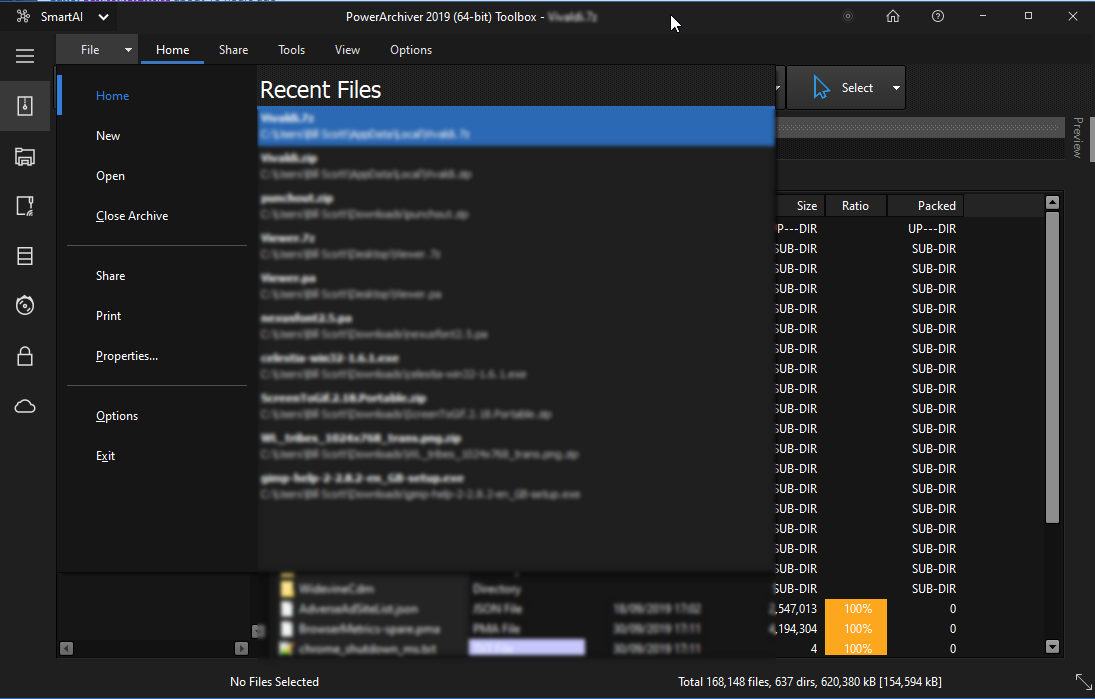Image resolution: width=1095 pixels, height=699 pixels.
Task: Open the help question mark icon
Action: coord(937,16)
